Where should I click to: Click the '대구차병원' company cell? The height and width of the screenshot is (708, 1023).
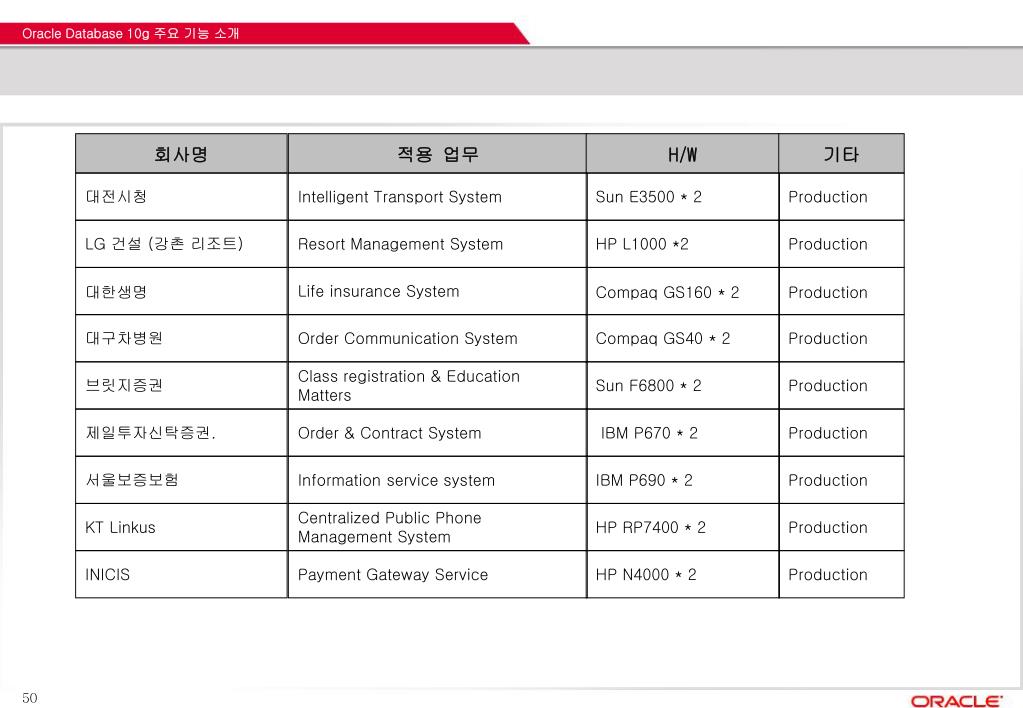pos(181,338)
